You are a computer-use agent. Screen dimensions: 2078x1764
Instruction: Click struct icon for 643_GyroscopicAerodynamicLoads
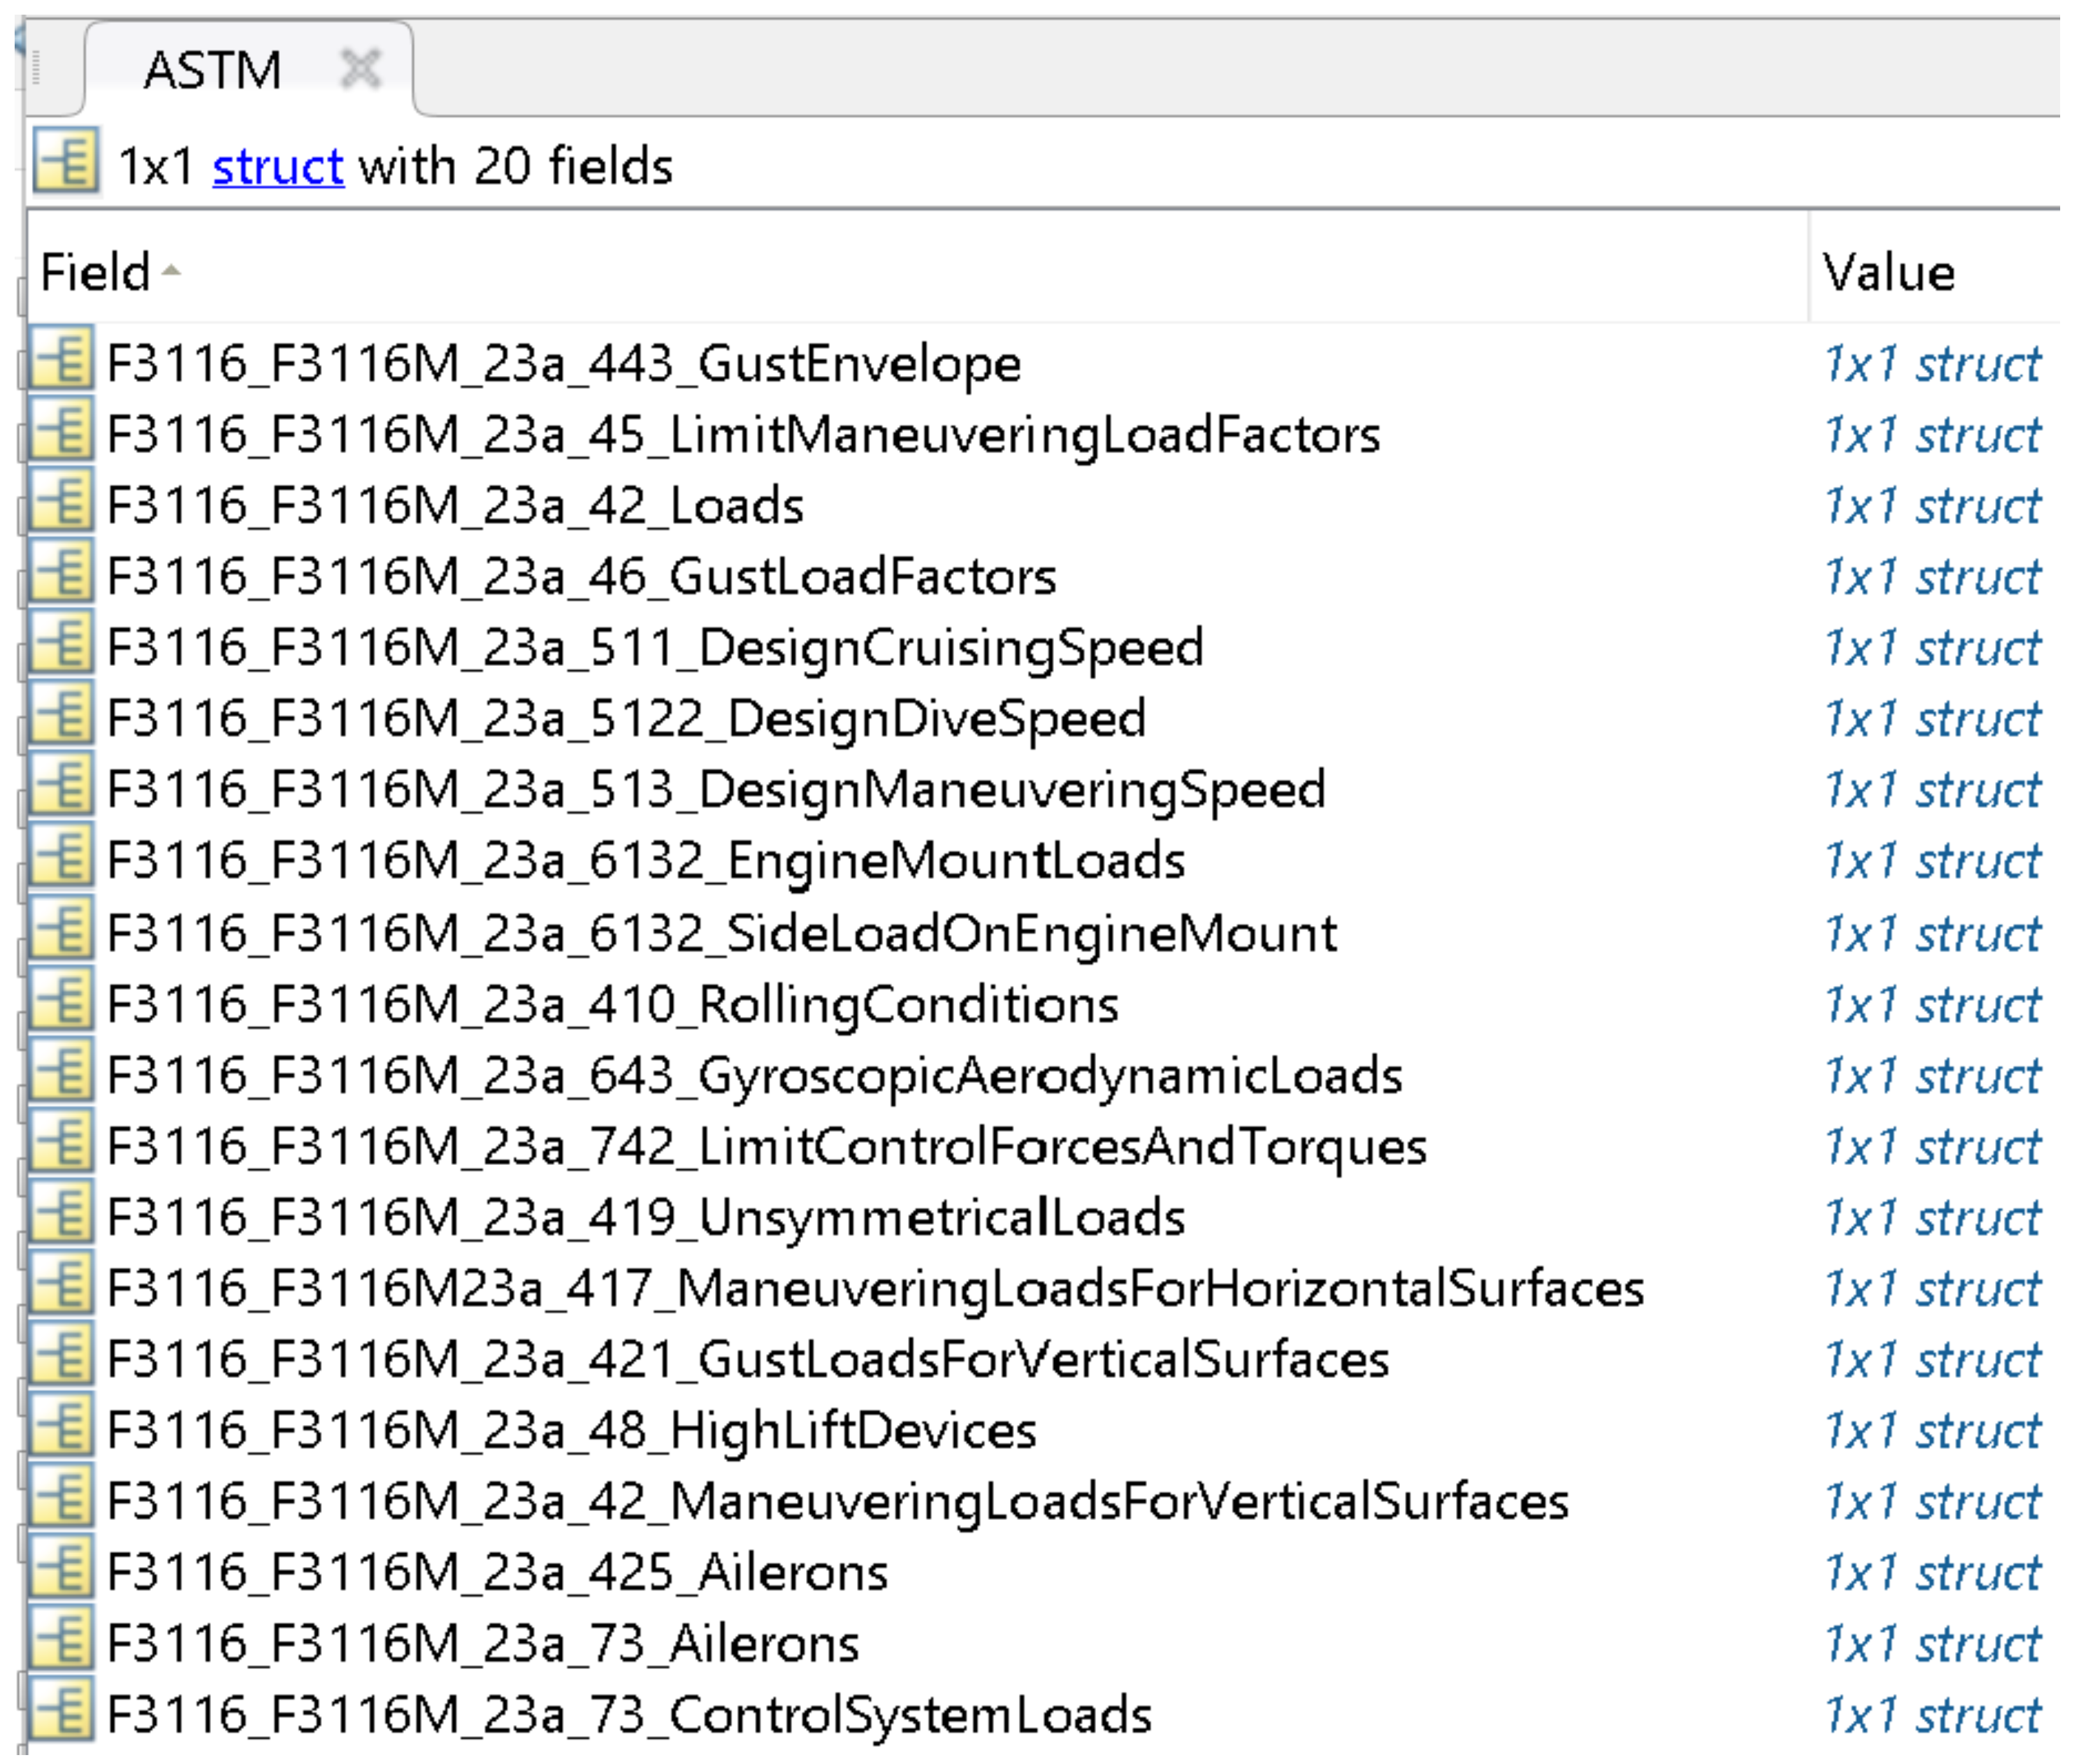point(62,1069)
